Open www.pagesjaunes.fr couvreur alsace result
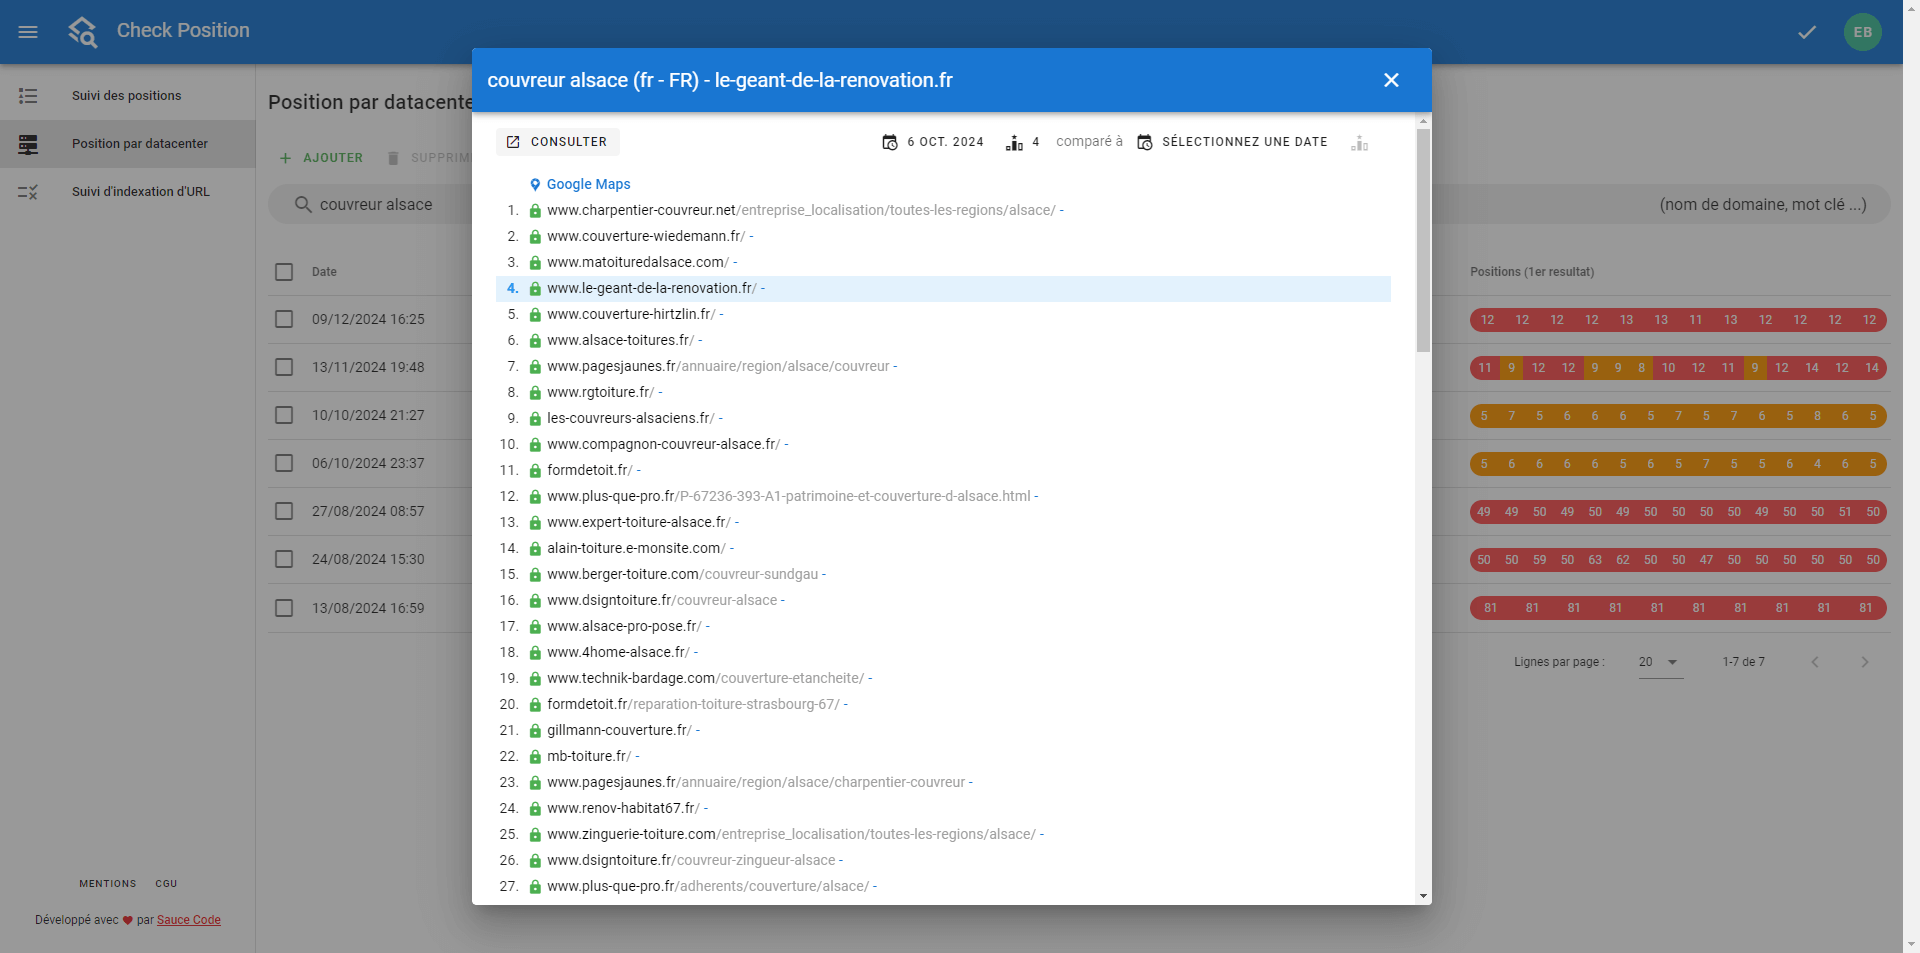Screen dimensions: 1920x953 coord(718,366)
